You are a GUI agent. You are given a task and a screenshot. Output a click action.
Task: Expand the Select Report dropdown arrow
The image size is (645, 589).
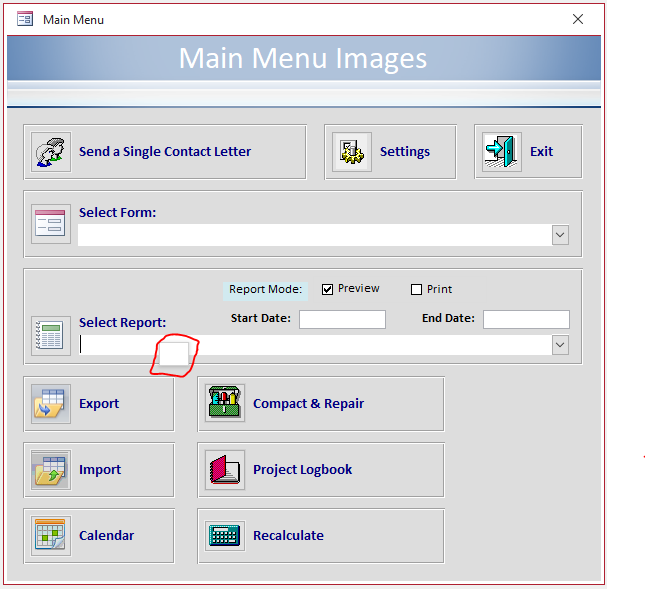pos(560,345)
